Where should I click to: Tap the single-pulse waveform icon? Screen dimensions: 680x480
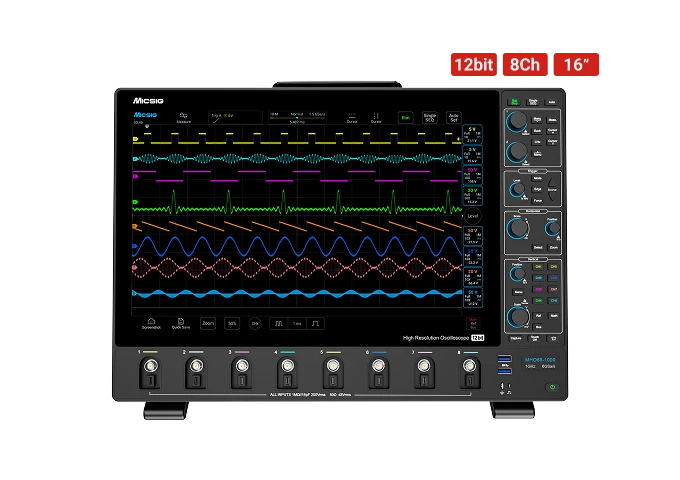tap(315, 323)
